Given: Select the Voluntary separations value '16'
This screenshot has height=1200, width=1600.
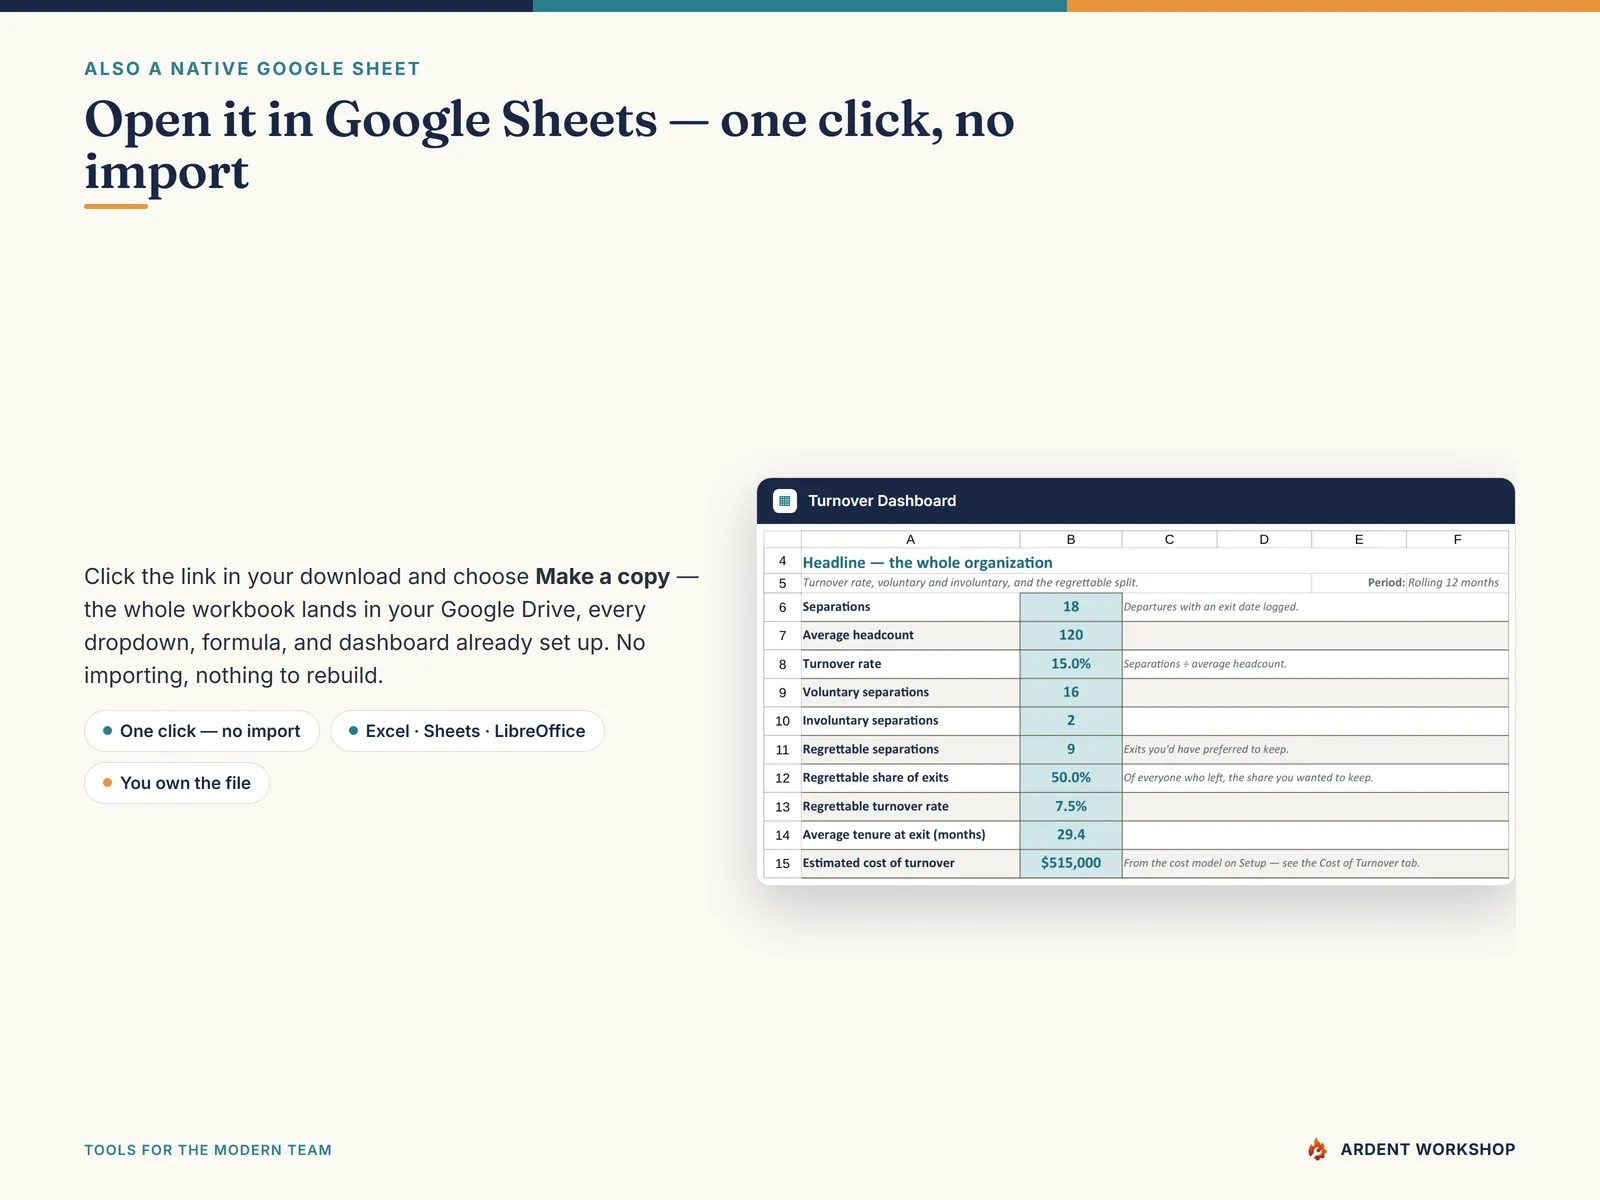Looking at the screenshot, I should [1071, 692].
